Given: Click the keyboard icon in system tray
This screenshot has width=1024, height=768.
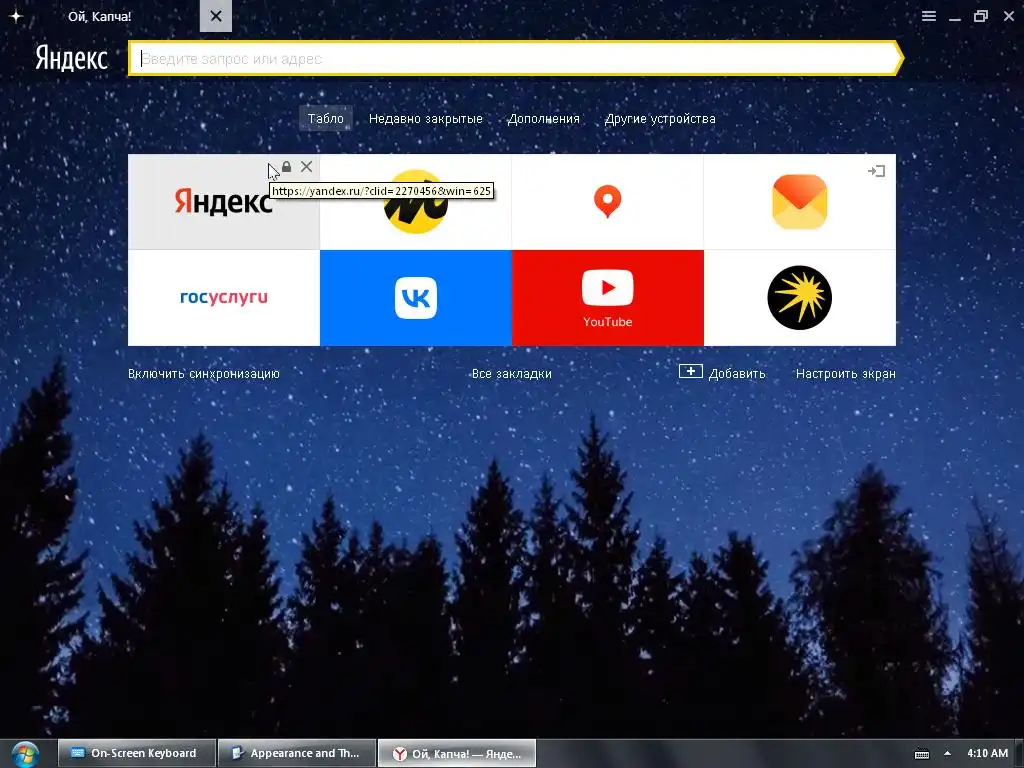Looking at the screenshot, I should coord(921,754).
